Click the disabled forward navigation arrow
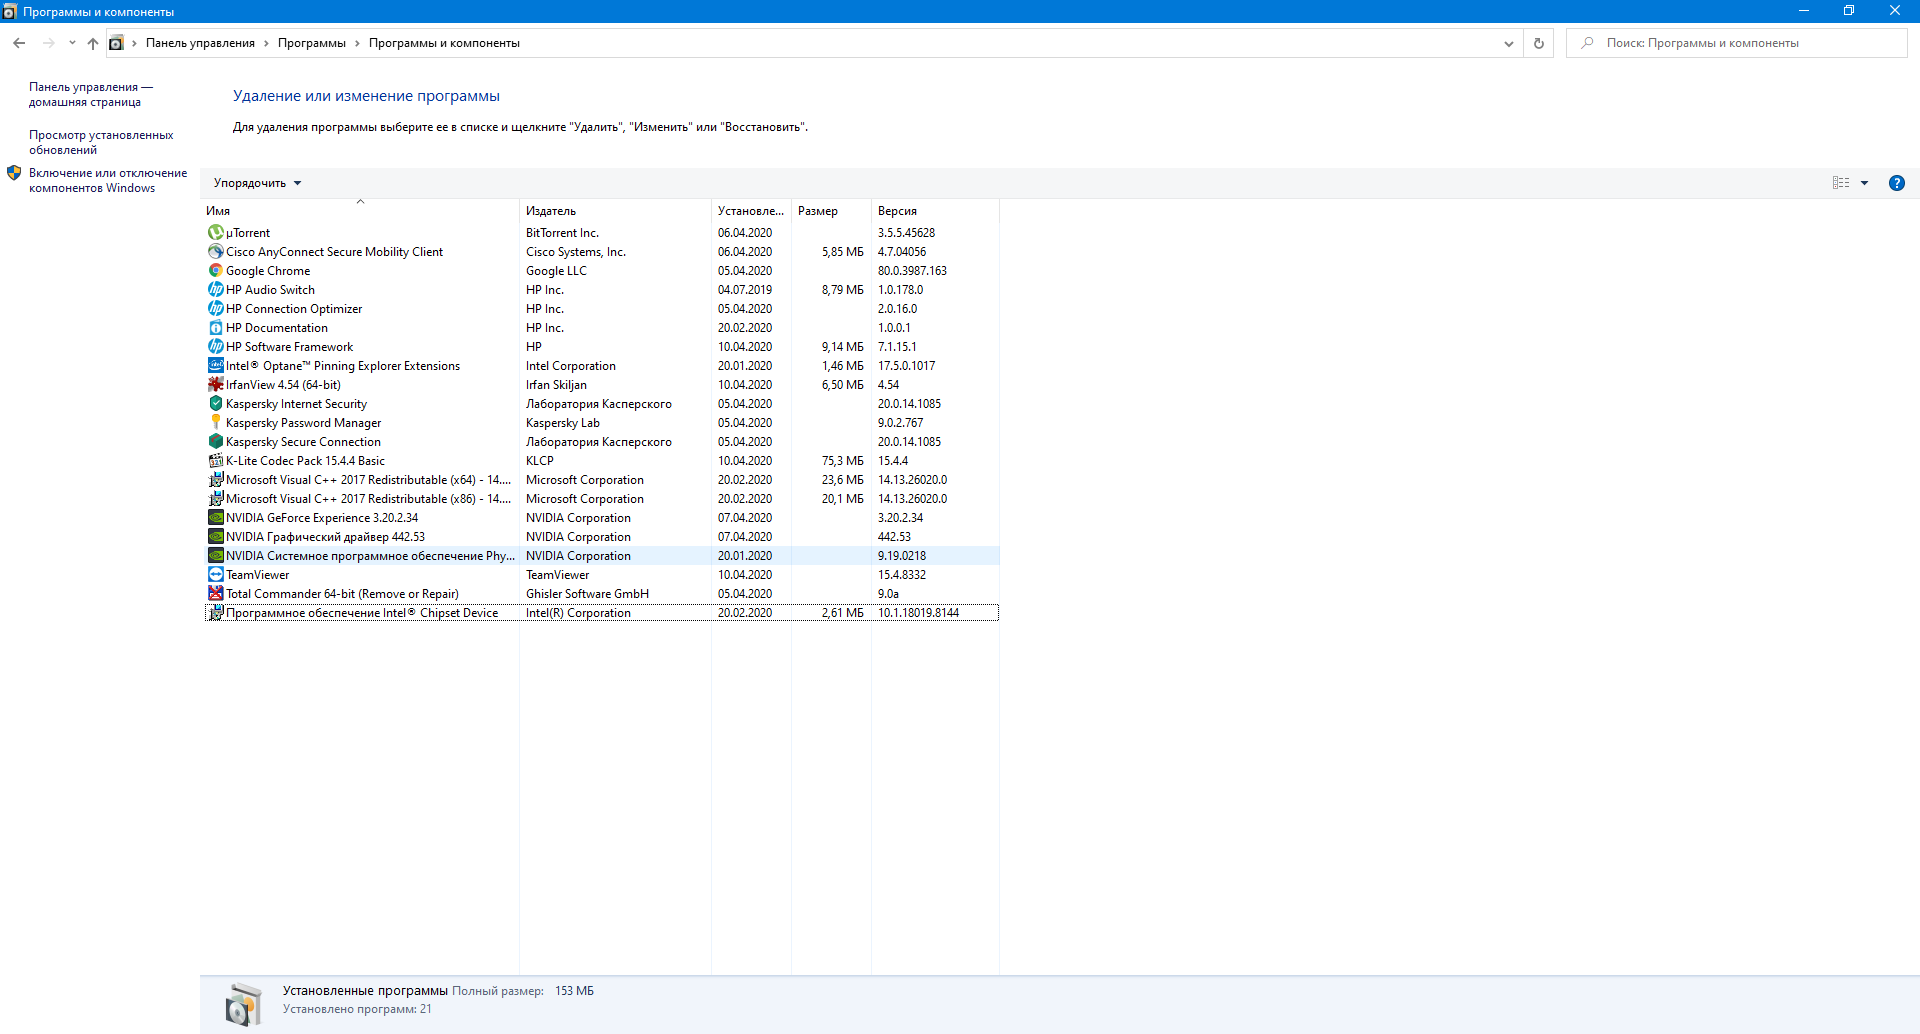 click(48, 43)
